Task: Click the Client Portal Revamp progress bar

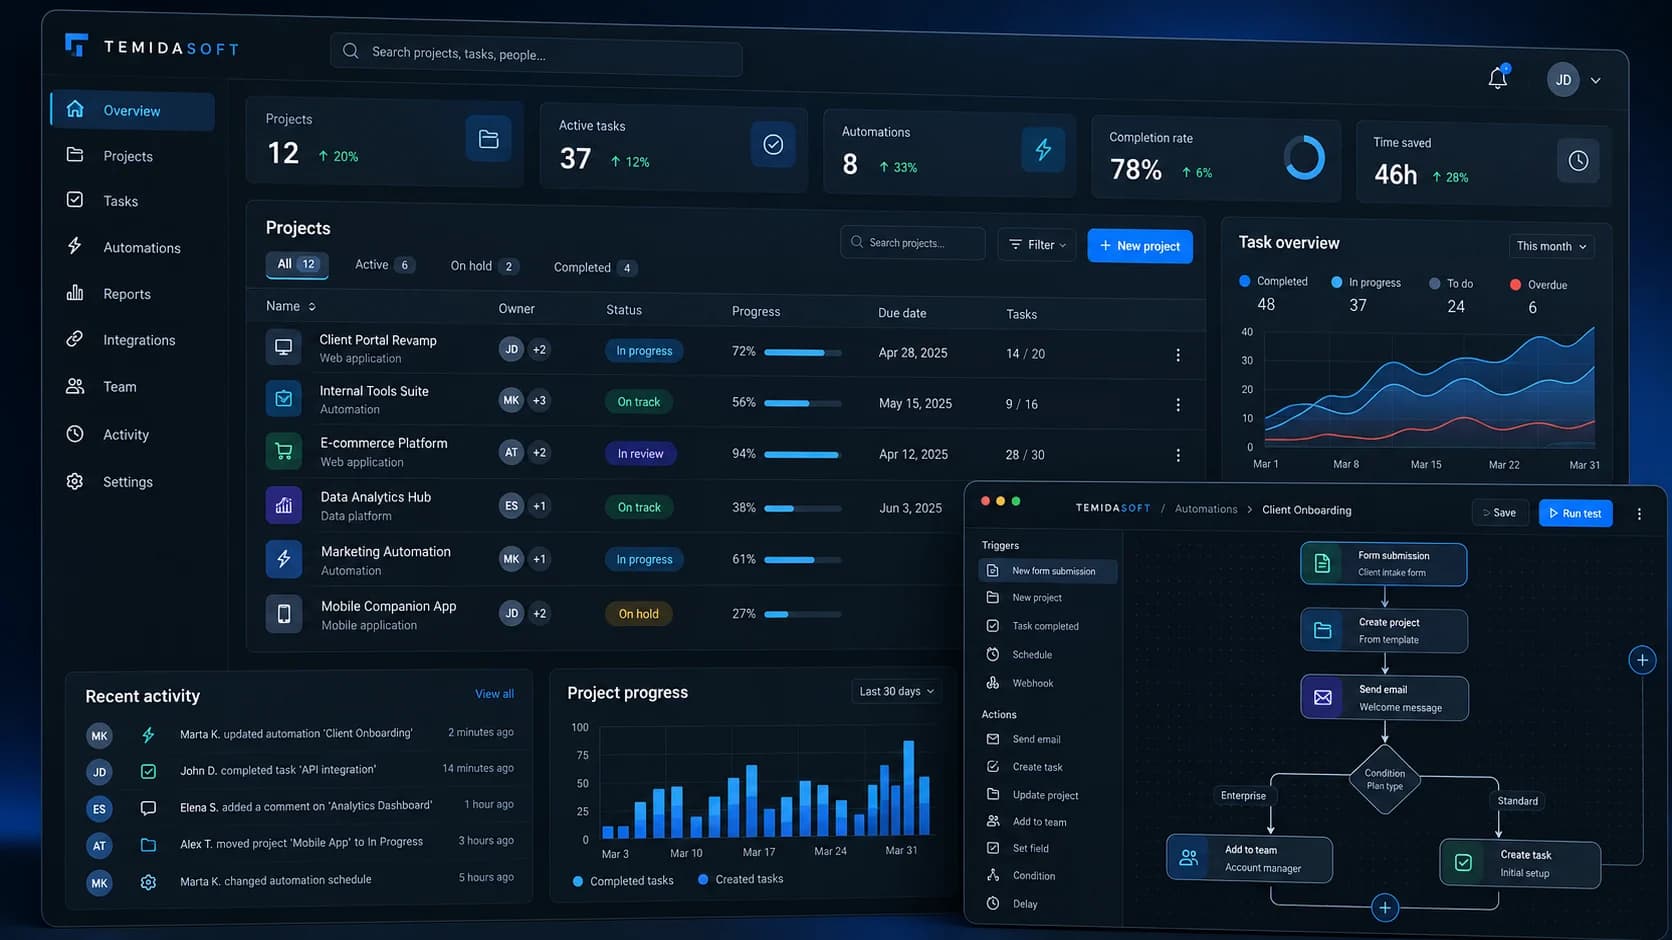Action: (802, 352)
